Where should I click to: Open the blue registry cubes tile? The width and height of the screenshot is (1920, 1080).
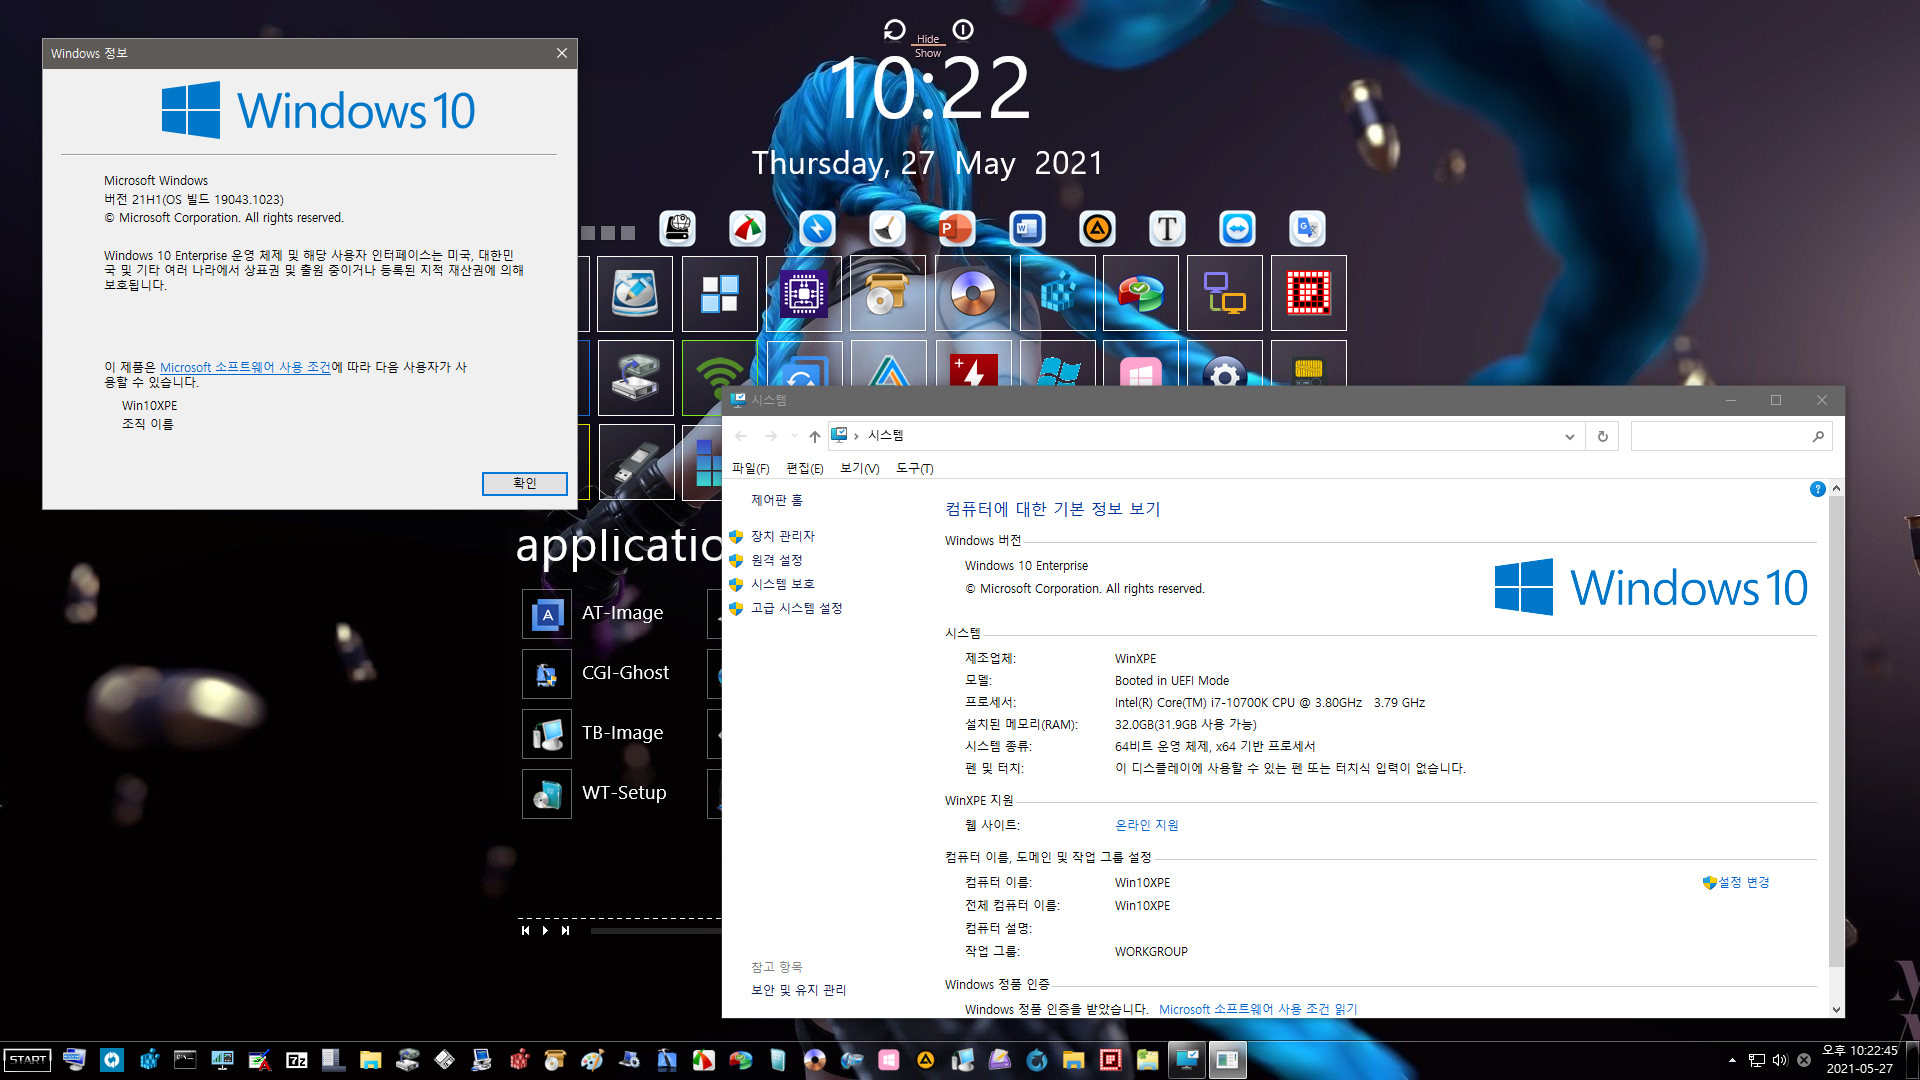coord(1057,293)
